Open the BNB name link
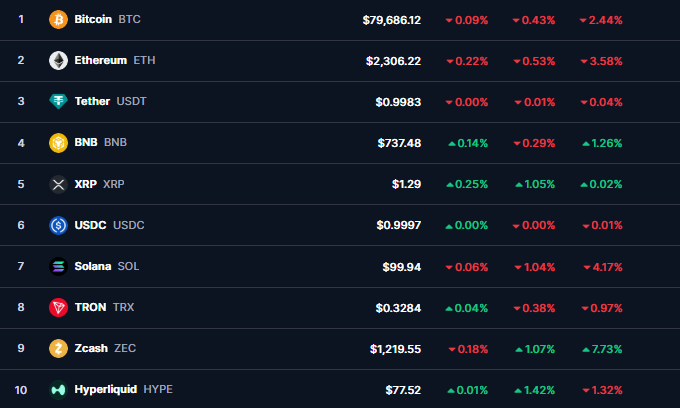Screen dimensions: 680x408 click(86, 142)
